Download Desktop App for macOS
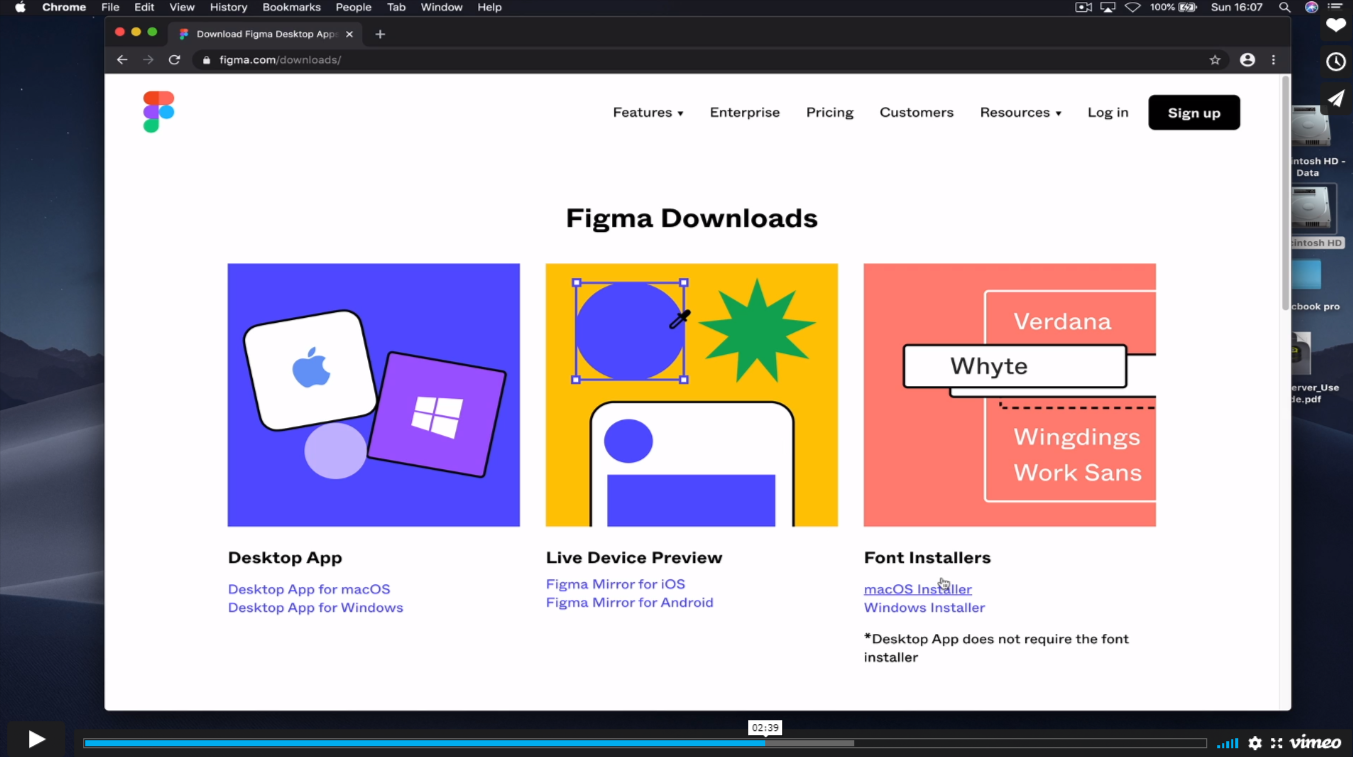The image size is (1353, 757). tap(309, 589)
